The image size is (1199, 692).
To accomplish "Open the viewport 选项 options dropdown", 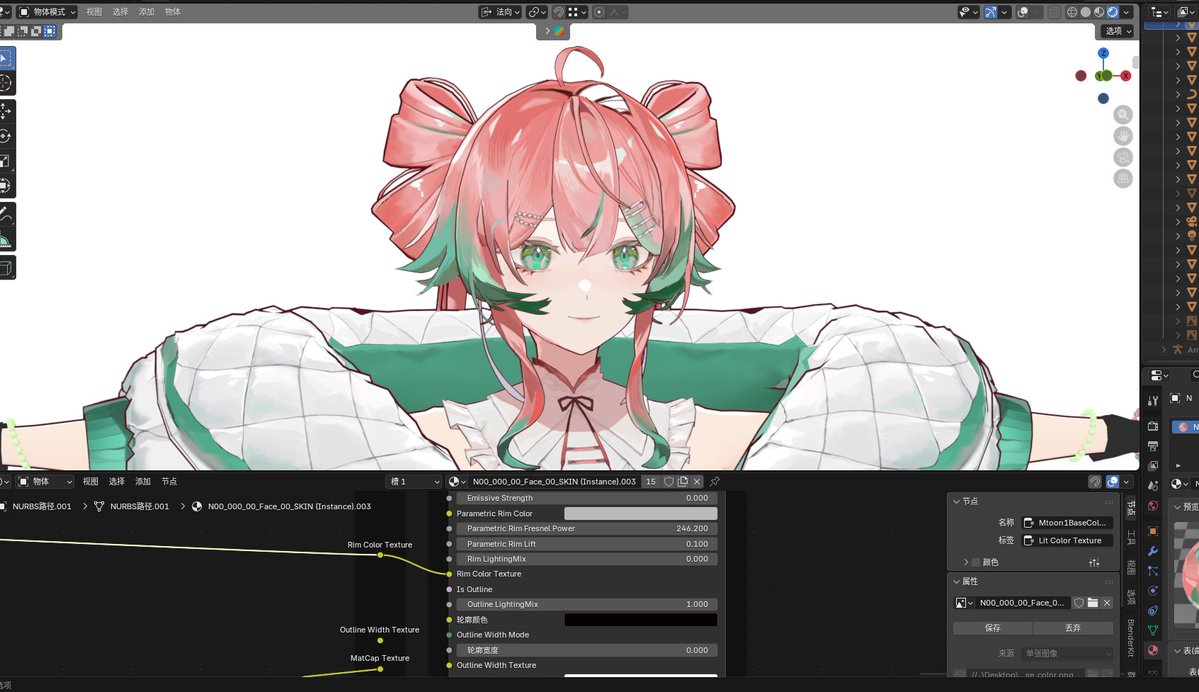I will click(x=1118, y=31).
